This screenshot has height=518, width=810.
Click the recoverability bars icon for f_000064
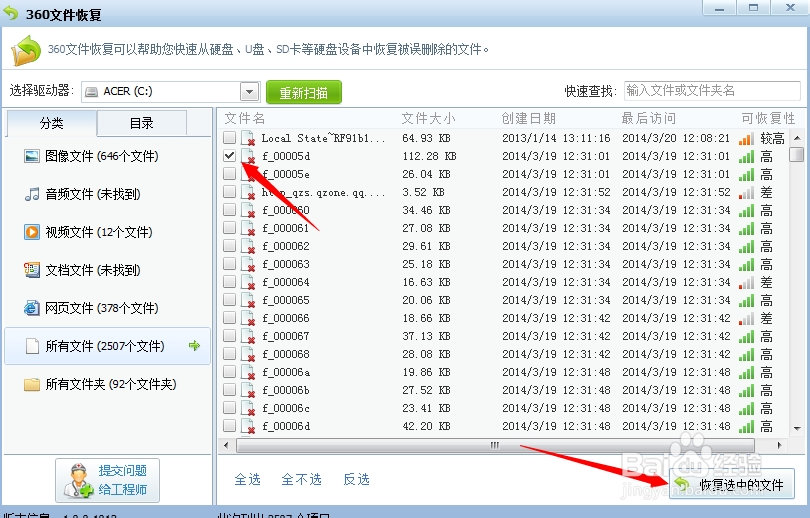746,282
